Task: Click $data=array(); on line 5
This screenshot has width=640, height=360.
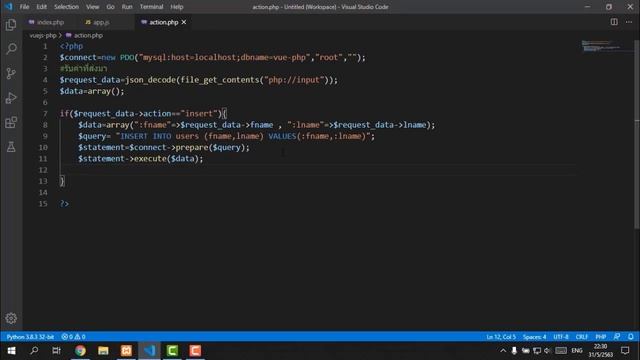Action: [x=92, y=91]
